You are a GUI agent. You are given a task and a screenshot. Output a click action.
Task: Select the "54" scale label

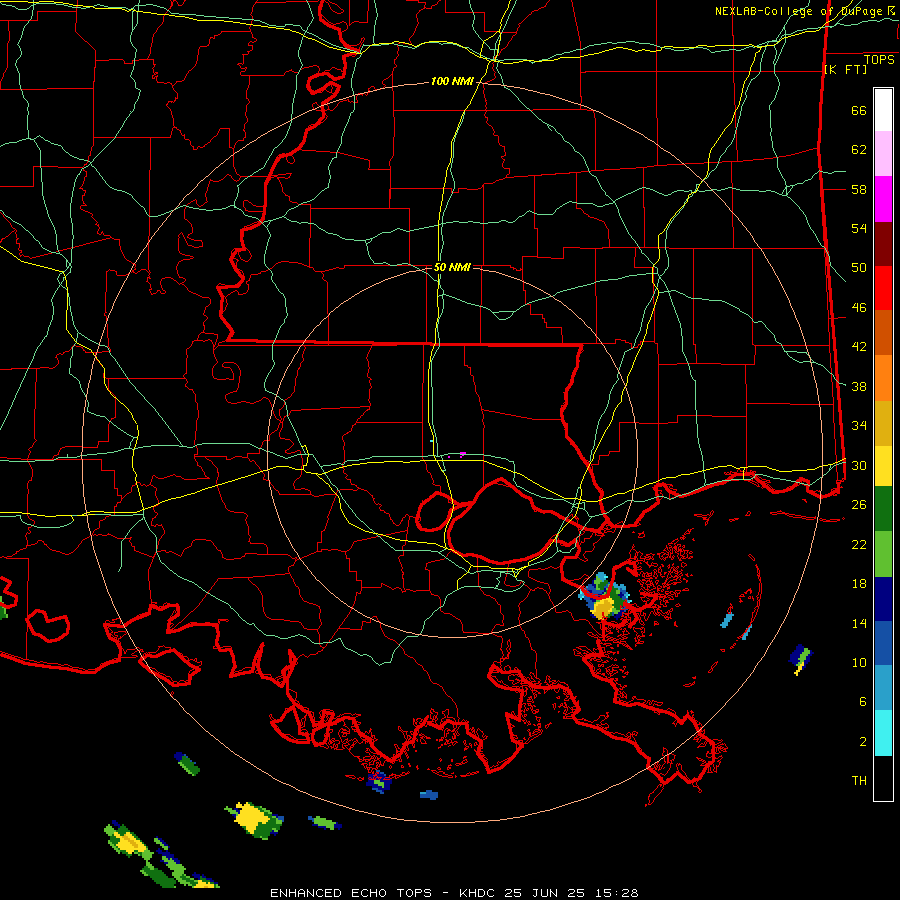[859, 228]
